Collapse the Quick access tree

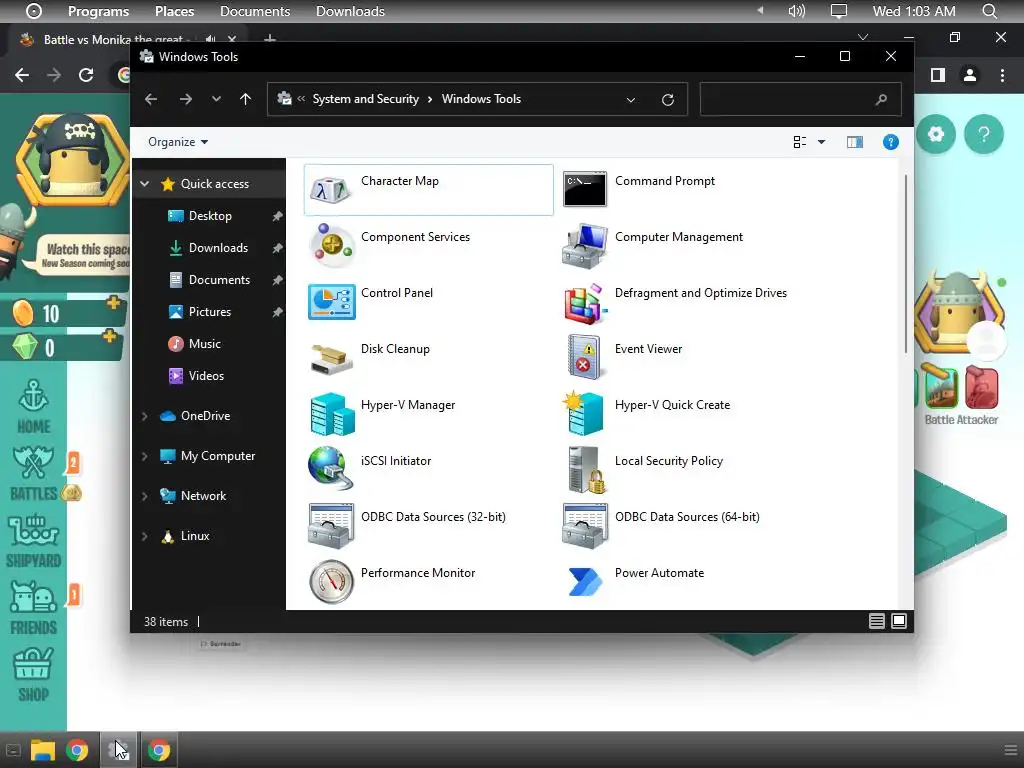tap(145, 184)
